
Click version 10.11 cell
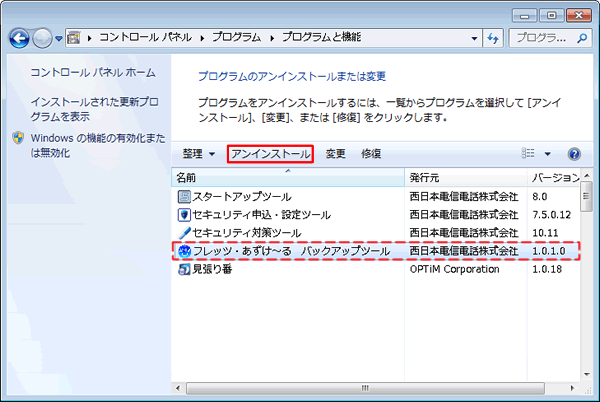tap(545, 233)
